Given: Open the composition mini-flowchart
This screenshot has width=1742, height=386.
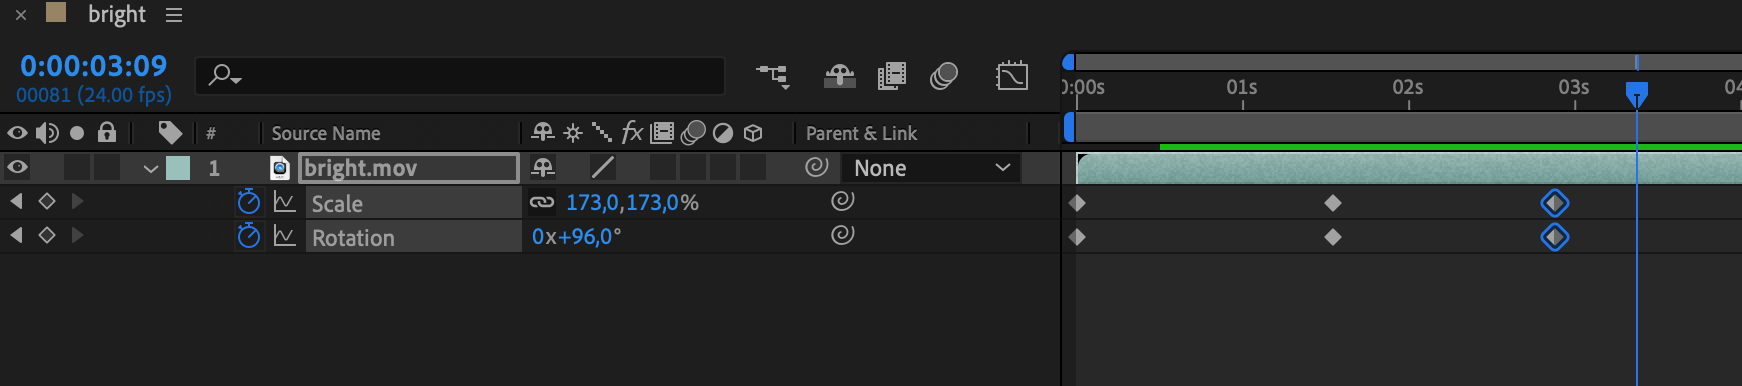Looking at the screenshot, I should pos(772,76).
